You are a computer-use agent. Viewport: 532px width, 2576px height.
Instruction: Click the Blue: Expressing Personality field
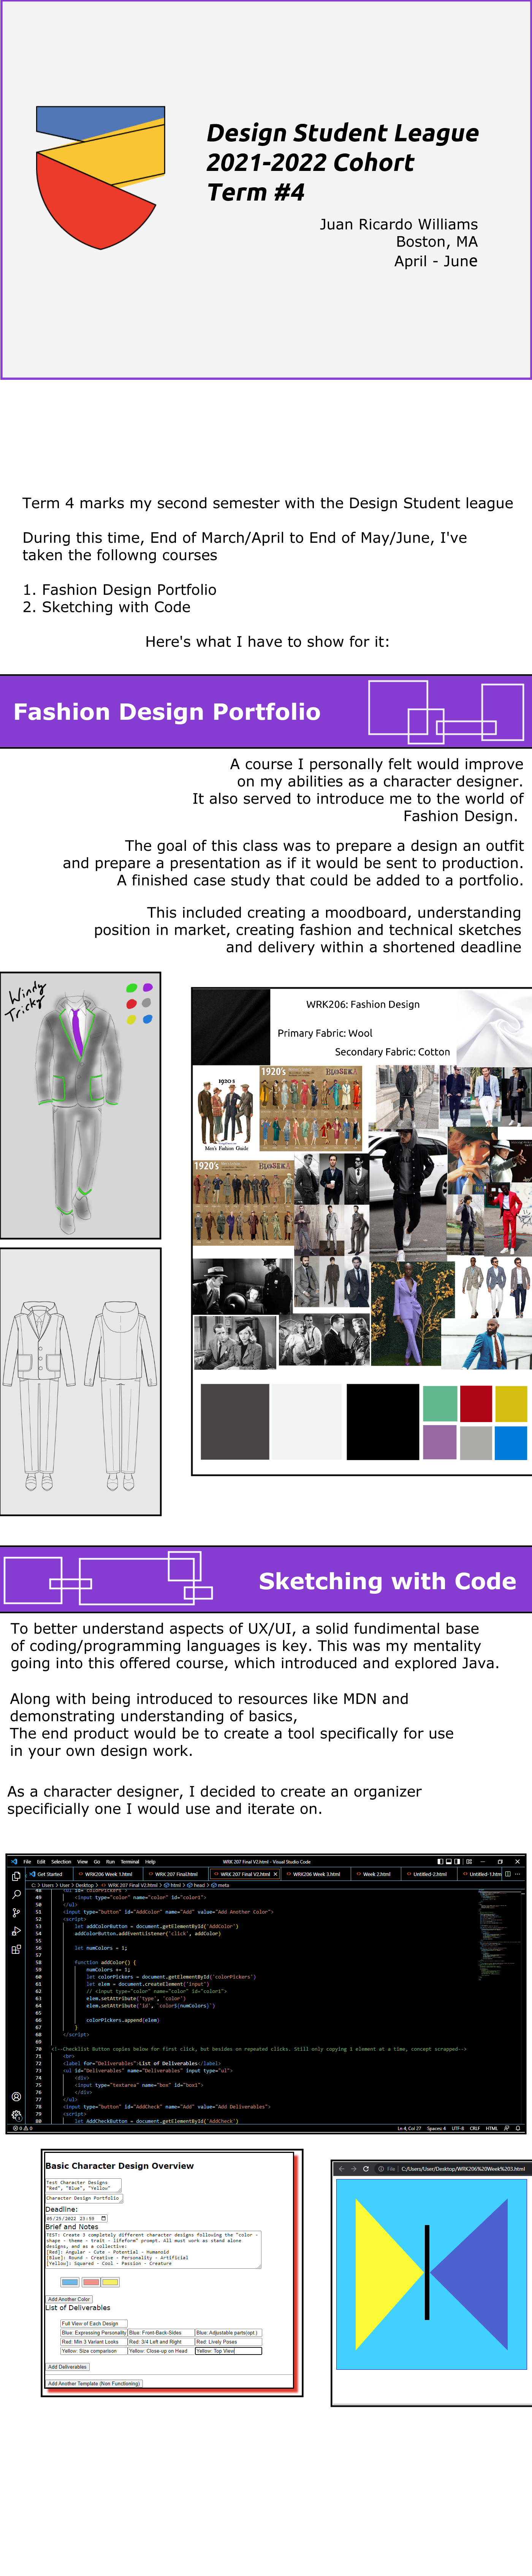point(94,2333)
